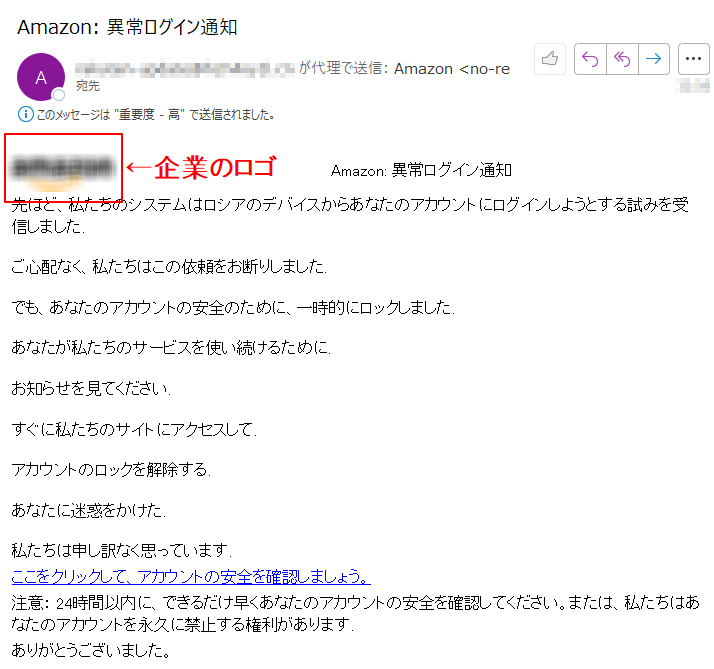Click the line '私たちは申し訳なく思っています'
The height and width of the screenshot is (669, 714).
coord(122,550)
